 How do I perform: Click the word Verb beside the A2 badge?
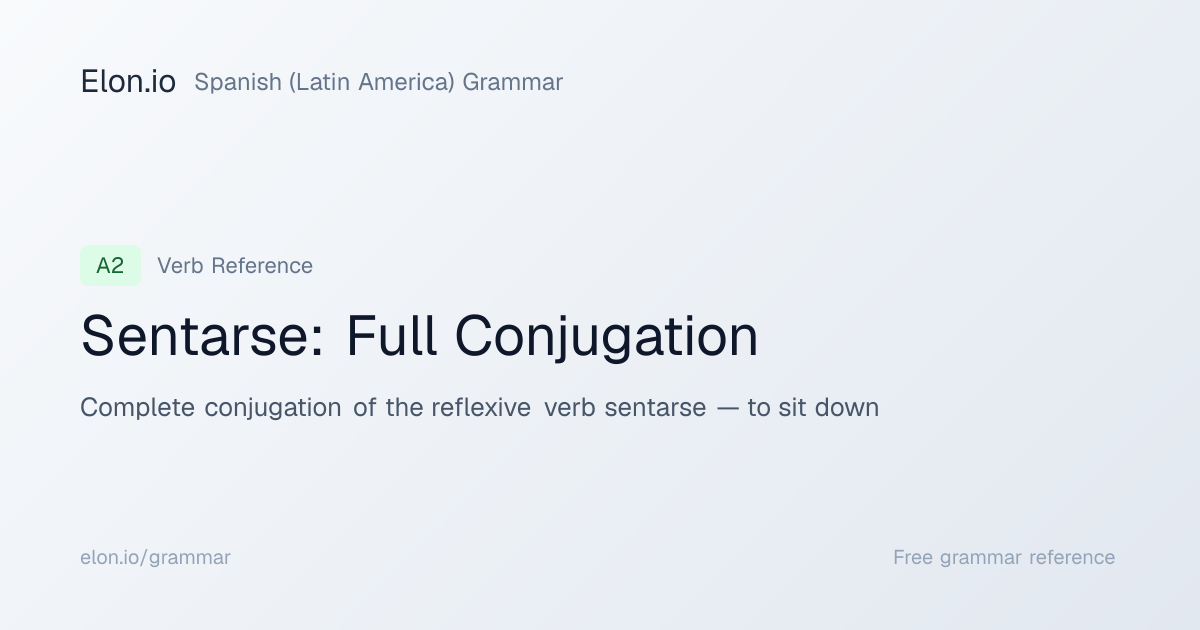tap(179, 266)
